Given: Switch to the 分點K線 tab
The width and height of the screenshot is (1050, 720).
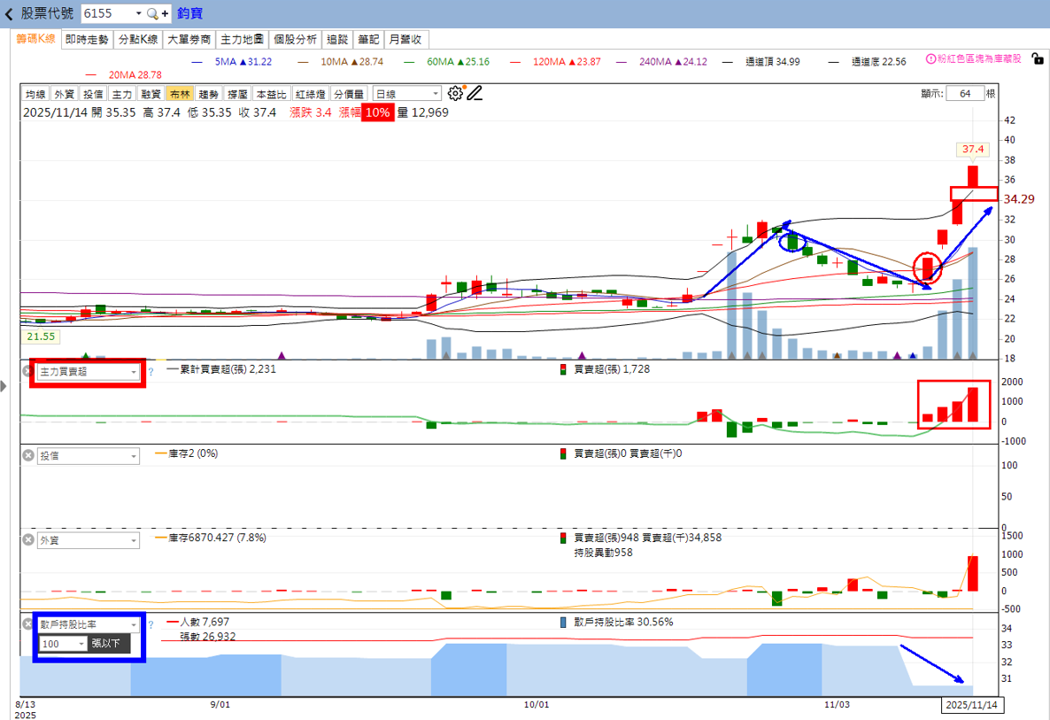Looking at the screenshot, I should coord(138,40).
